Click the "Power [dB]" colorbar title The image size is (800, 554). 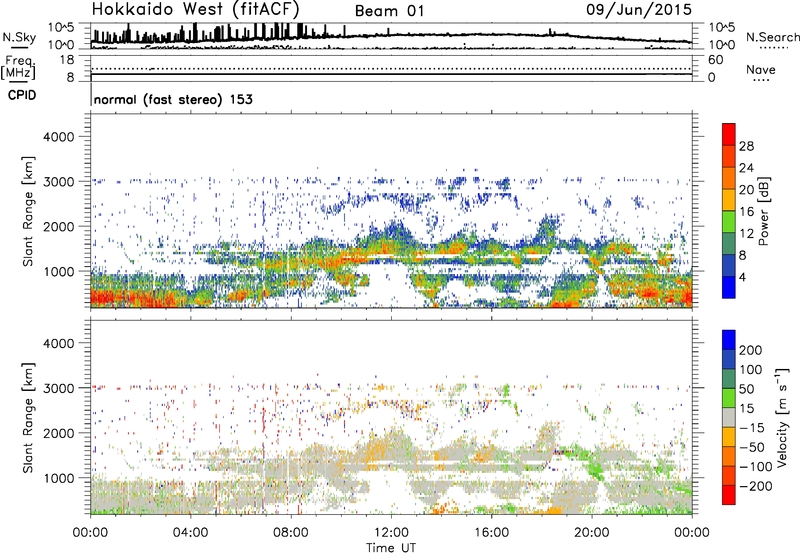point(763,211)
